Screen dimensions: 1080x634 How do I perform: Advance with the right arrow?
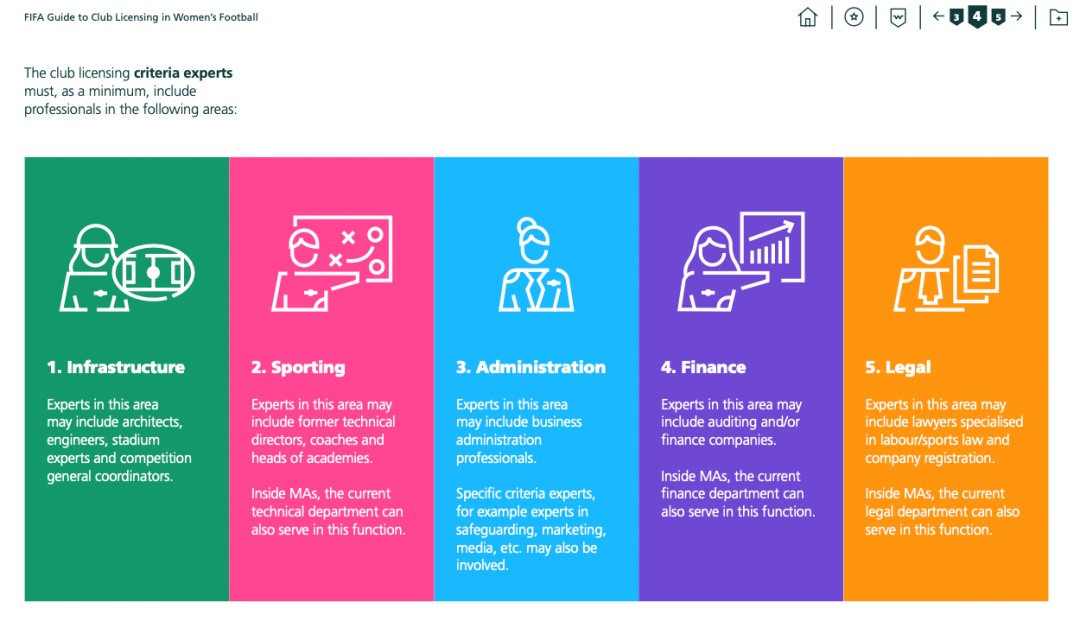click(x=1017, y=16)
